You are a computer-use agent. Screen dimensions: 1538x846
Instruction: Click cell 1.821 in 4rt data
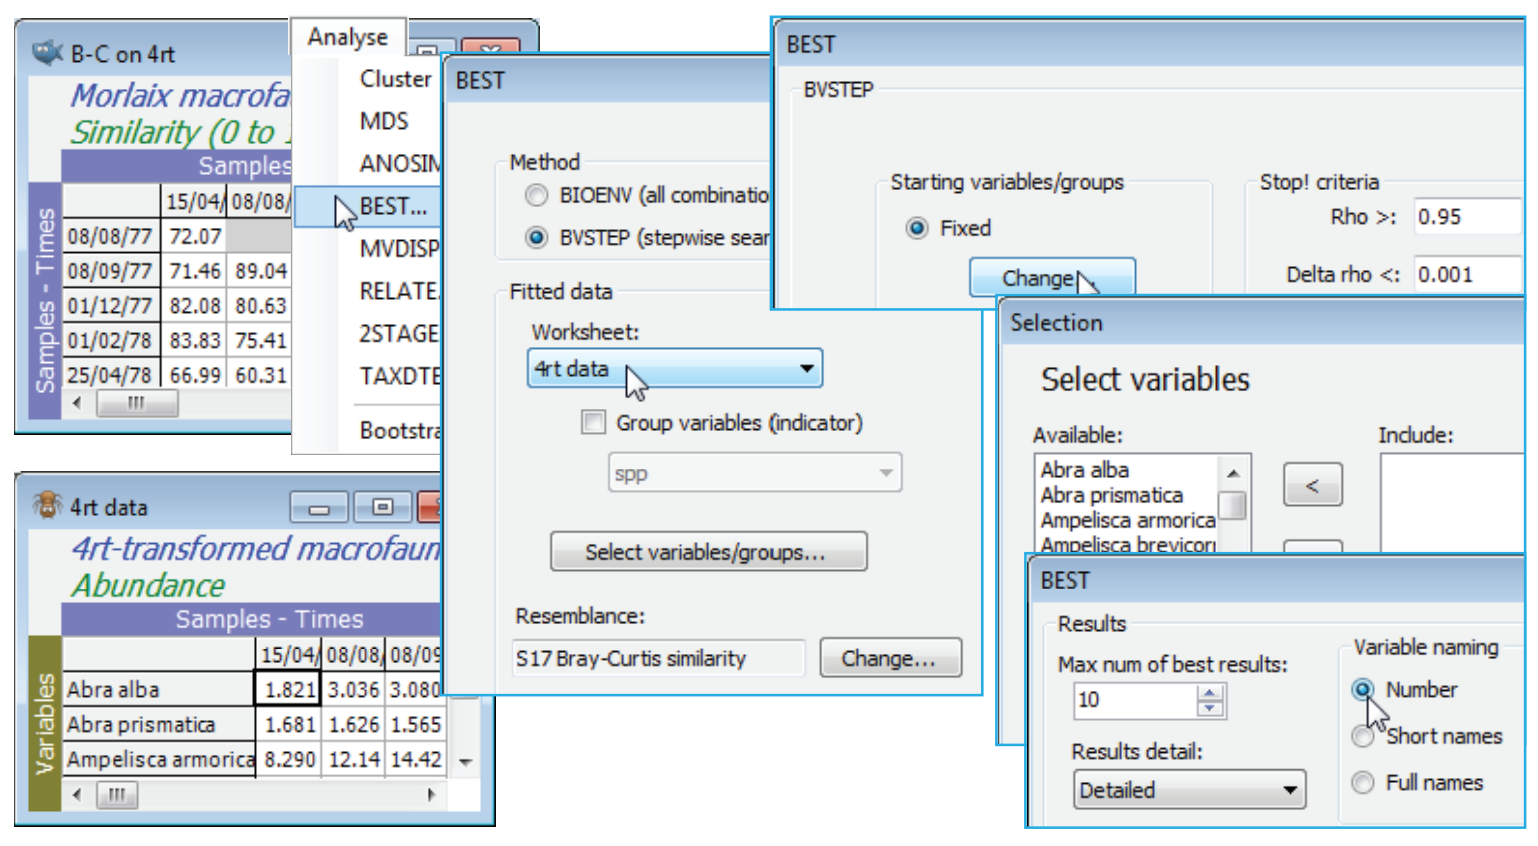(288, 689)
